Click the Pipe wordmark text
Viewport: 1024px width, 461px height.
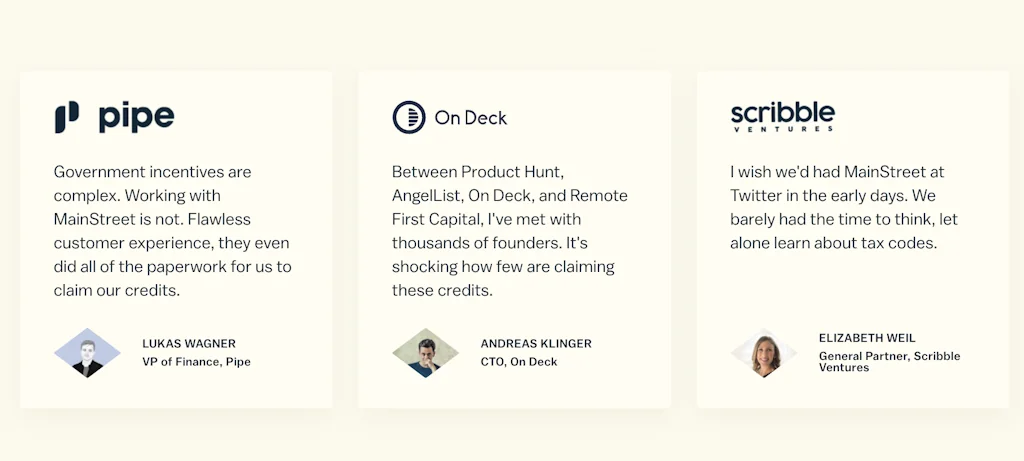(136, 118)
